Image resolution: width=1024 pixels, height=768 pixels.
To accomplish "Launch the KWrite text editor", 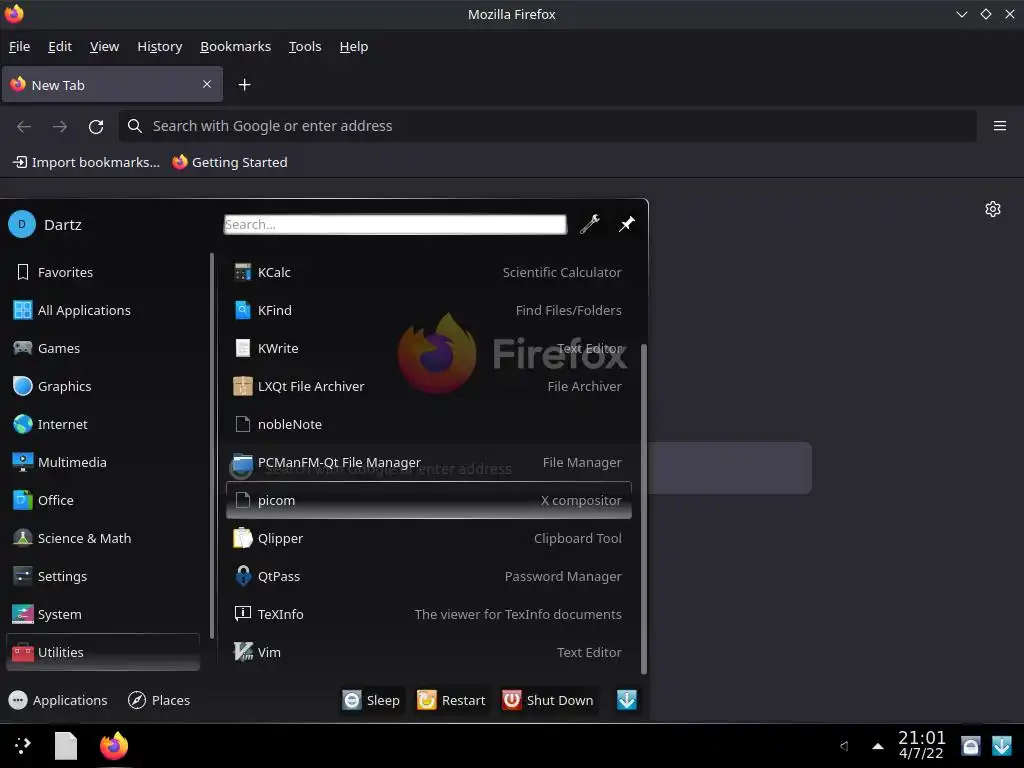I will click(428, 348).
